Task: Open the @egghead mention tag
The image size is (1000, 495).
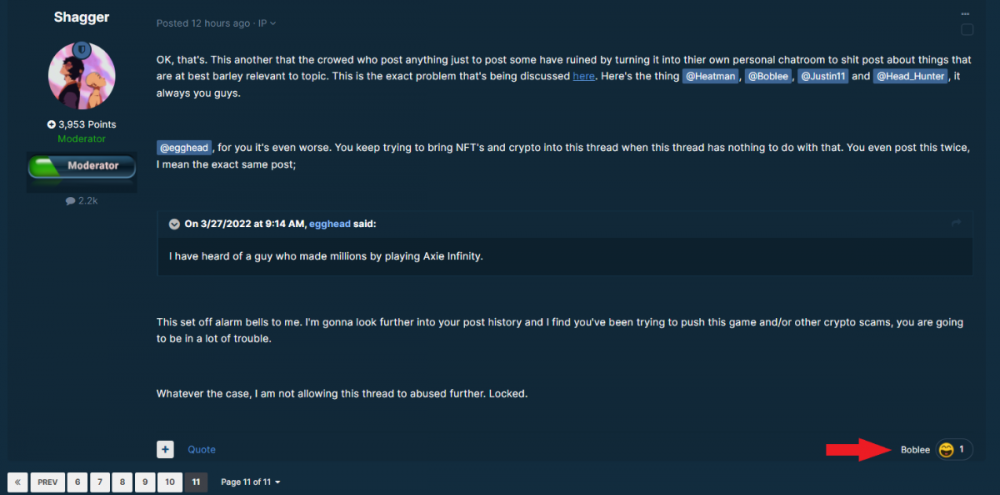Action: pyautogui.click(x=184, y=148)
